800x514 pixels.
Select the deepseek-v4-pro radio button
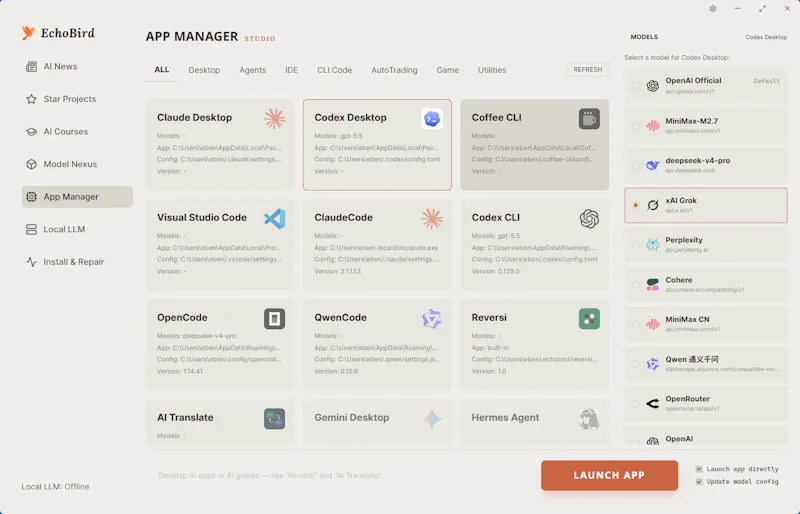coord(635,165)
